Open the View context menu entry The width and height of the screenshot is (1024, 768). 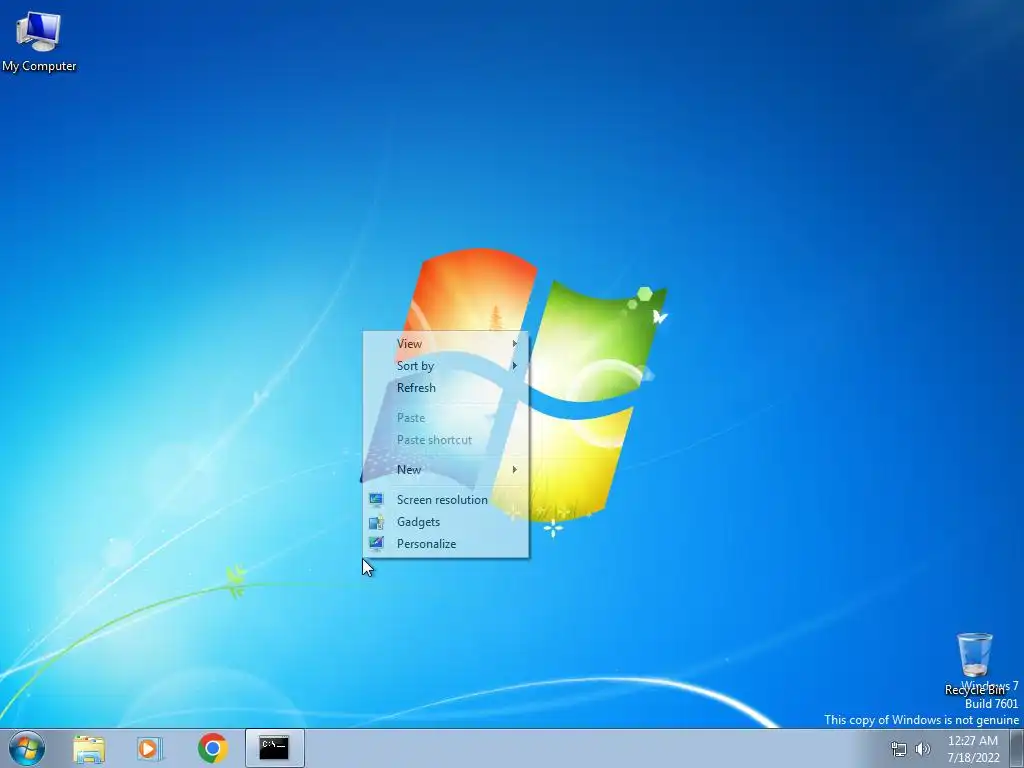point(446,344)
